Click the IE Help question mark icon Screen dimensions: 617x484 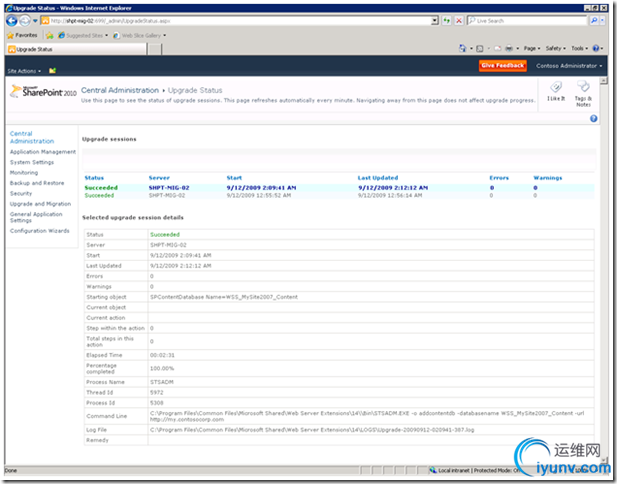(x=596, y=48)
